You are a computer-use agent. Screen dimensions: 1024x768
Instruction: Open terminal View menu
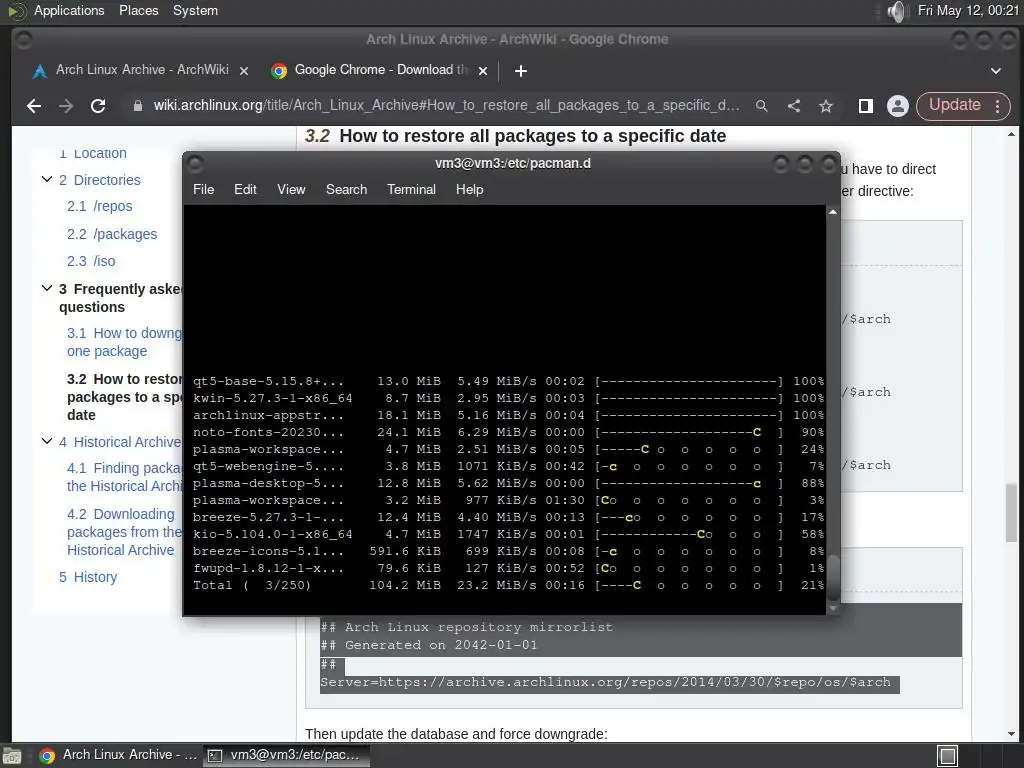coord(291,189)
